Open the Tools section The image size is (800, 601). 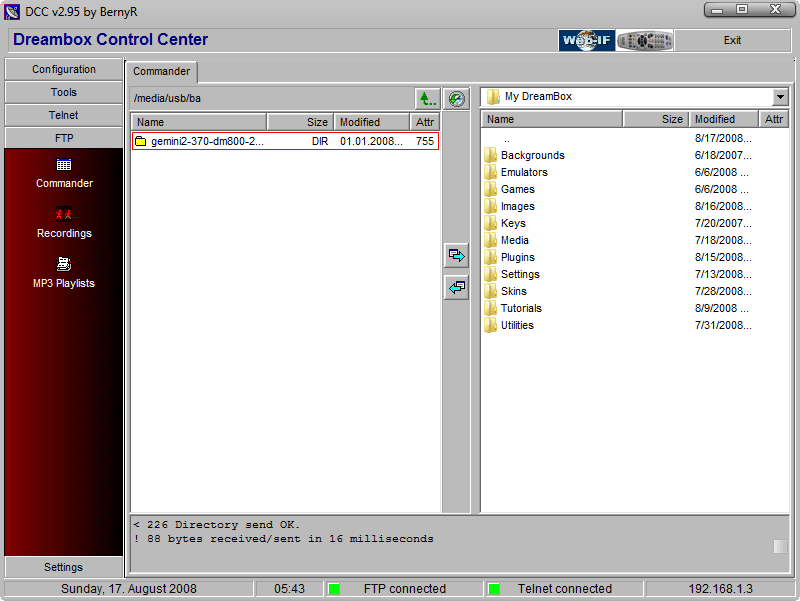click(x=64, y=92)
